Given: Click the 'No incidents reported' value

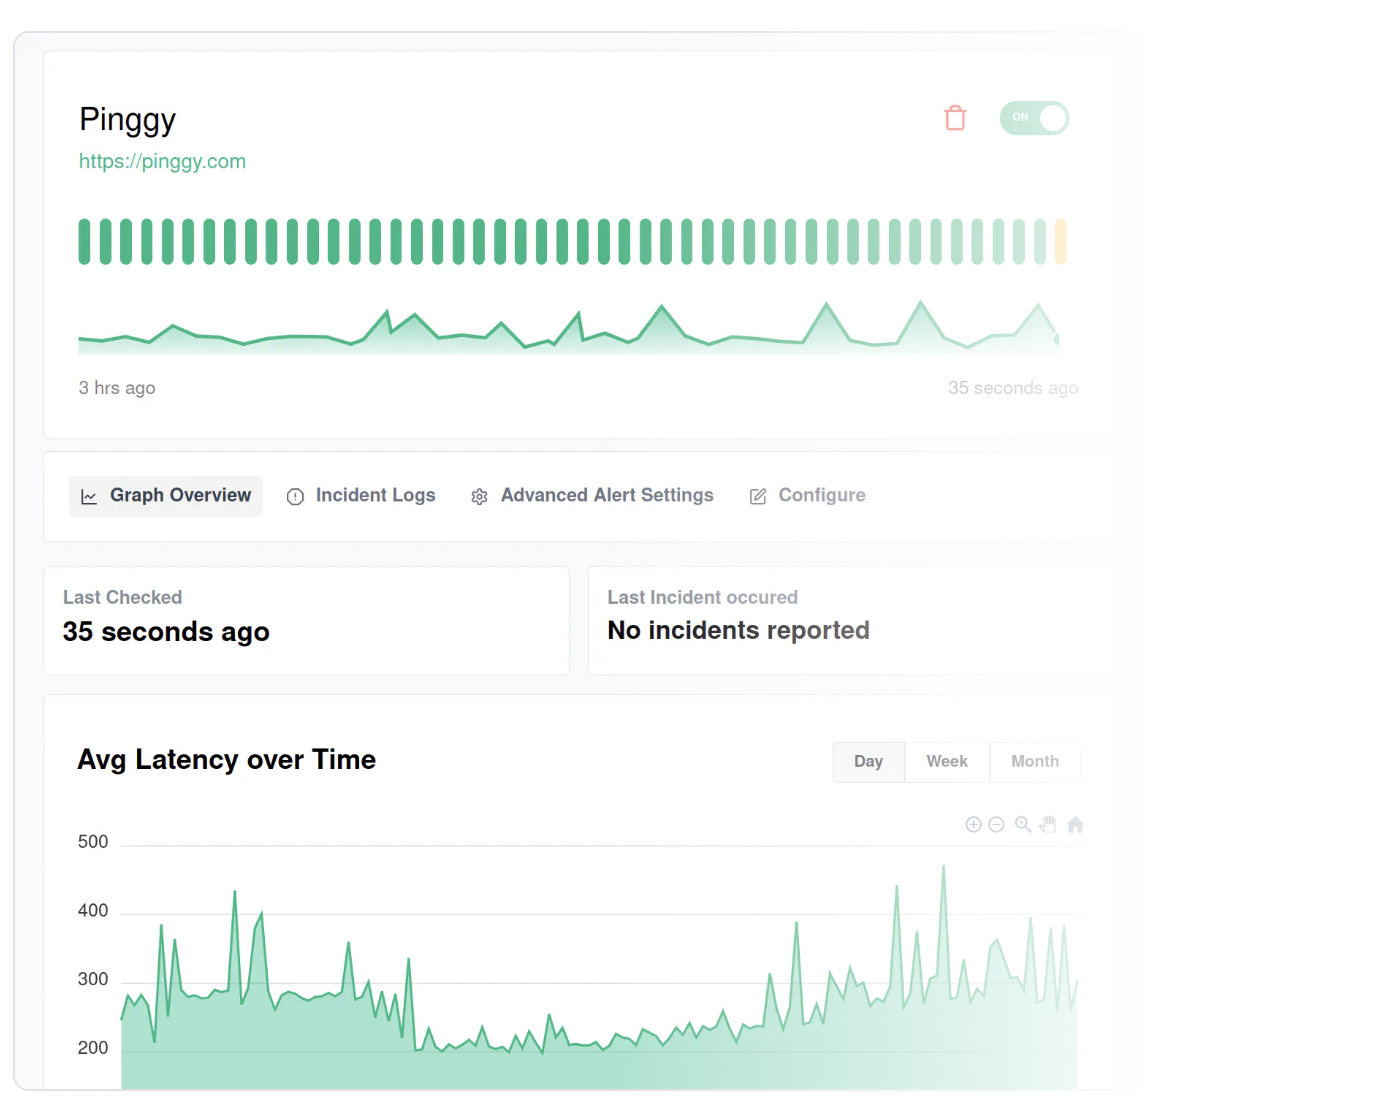Looking at the screenshot, I should (x=738, y=631).
